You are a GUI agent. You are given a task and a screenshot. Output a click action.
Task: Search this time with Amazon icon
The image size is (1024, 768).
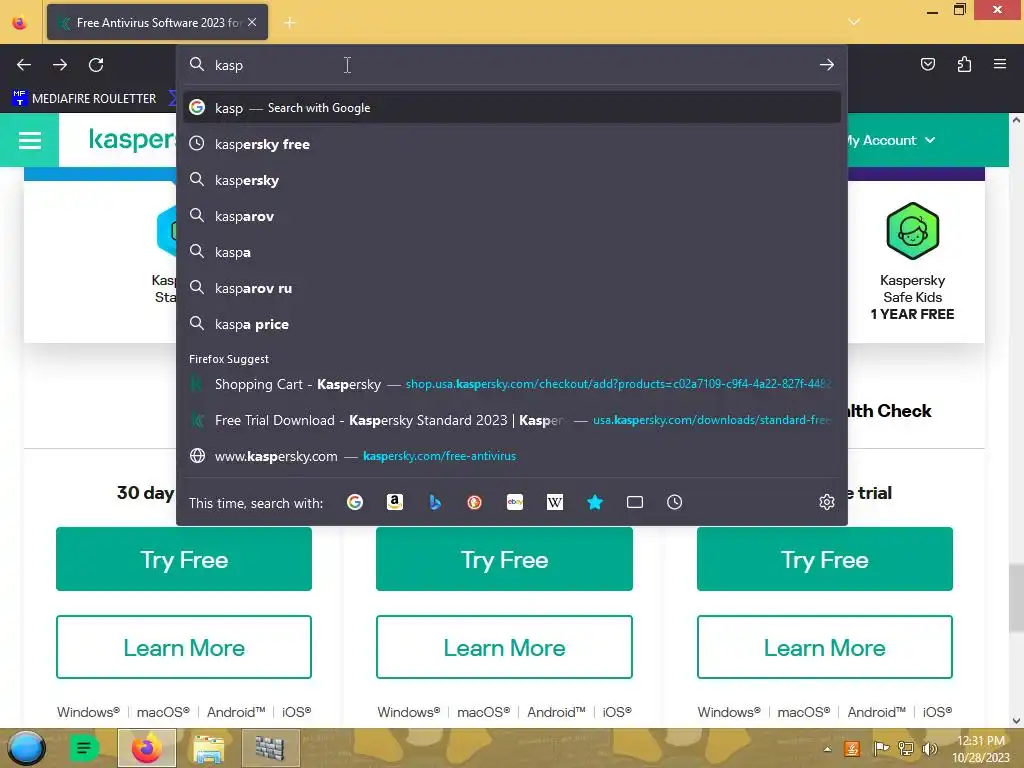(x=395, y=502)
